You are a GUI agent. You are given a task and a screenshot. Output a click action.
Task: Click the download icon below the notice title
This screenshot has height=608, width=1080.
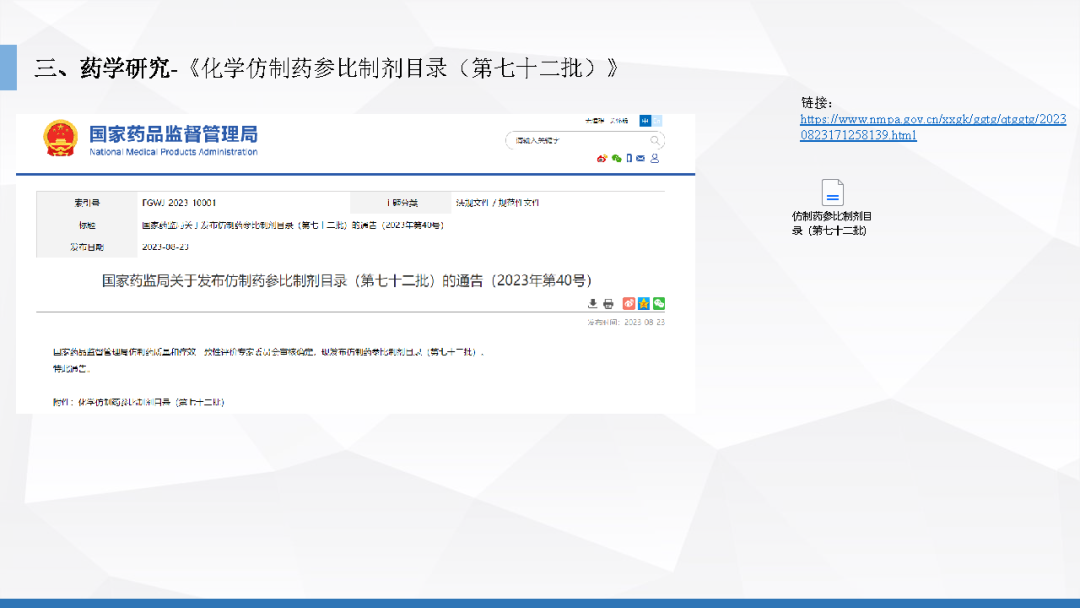click(592, 303)
